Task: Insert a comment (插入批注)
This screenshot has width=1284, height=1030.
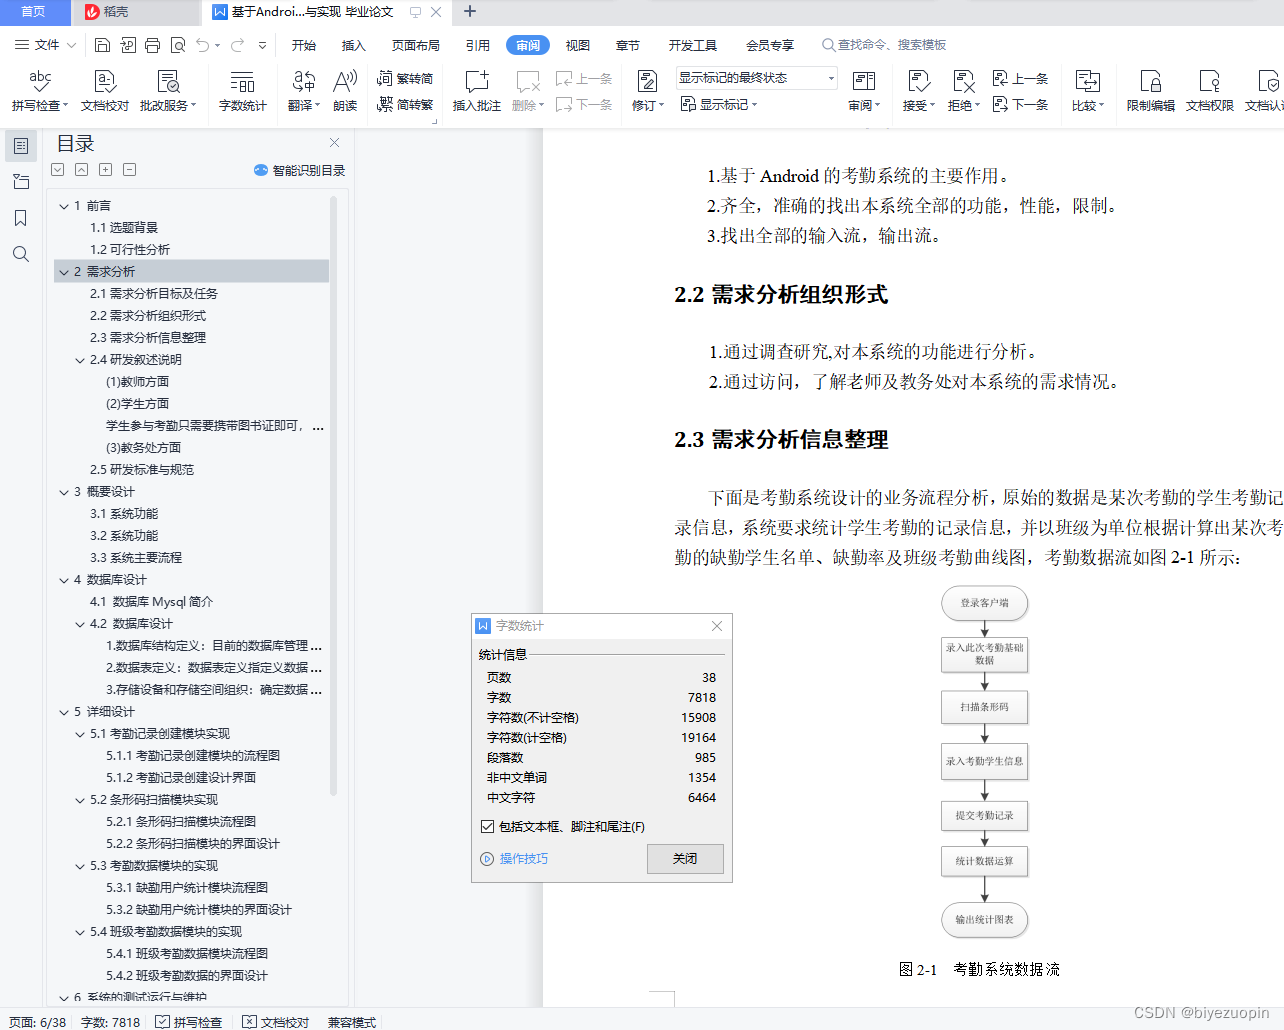Action: click(477, 90)
